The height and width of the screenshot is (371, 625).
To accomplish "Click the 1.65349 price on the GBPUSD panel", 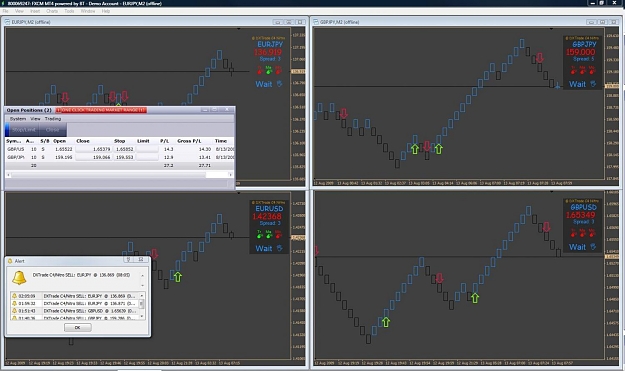I will click(581, 215).
